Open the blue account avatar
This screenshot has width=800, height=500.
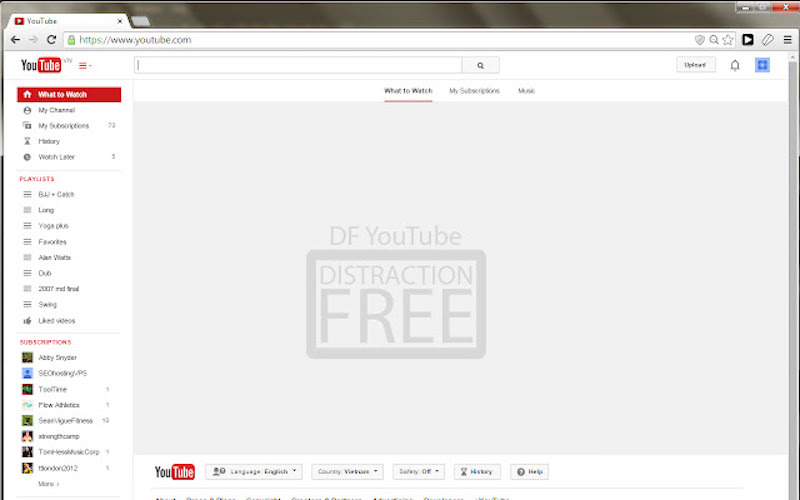[762, 65]
